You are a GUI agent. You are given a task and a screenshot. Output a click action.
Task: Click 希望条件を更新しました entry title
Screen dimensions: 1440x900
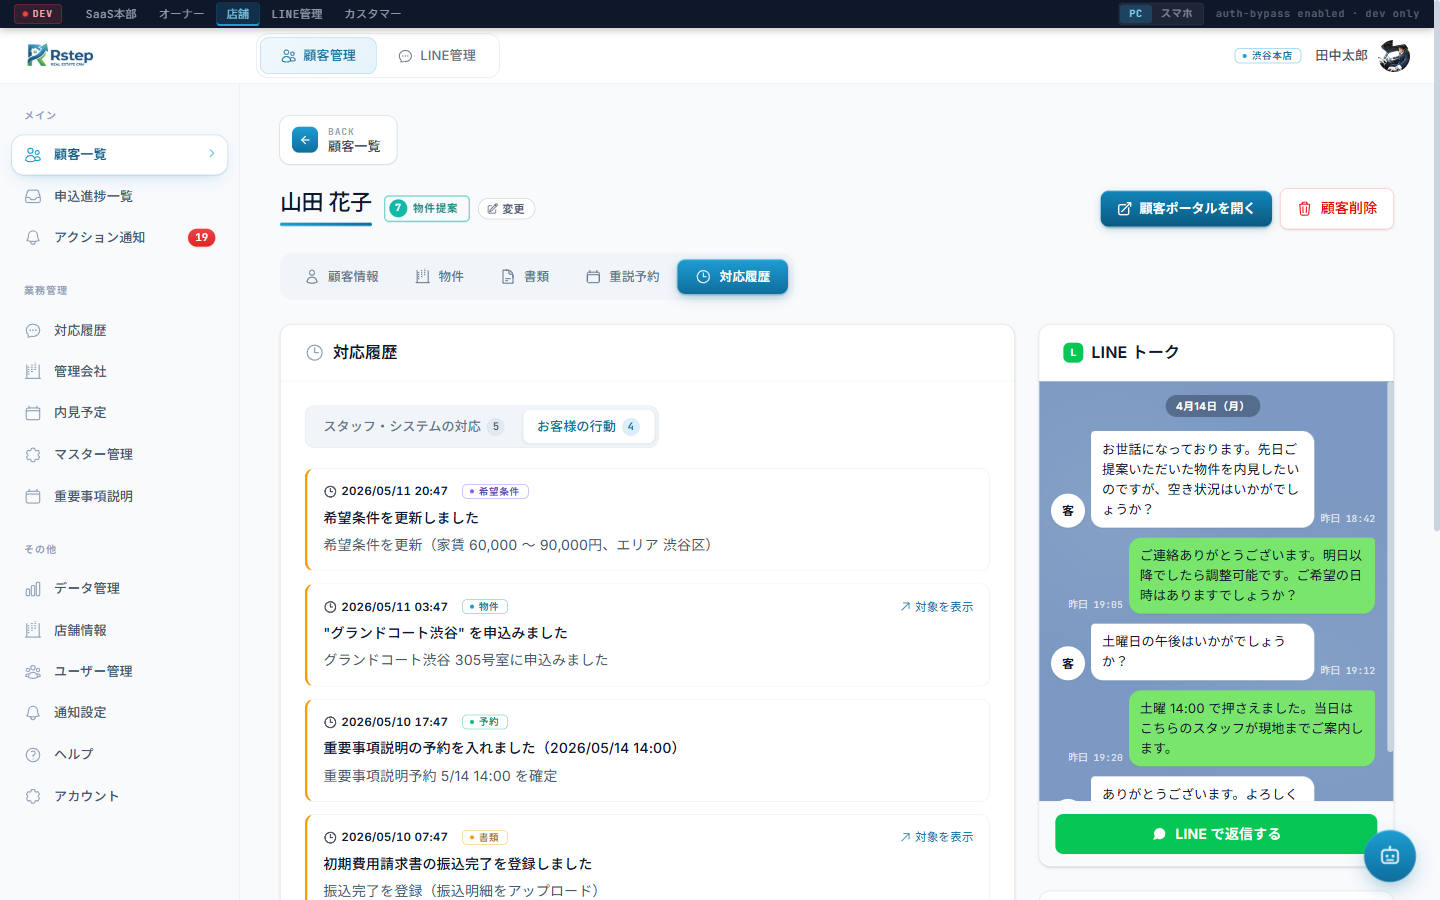[401, 518]
